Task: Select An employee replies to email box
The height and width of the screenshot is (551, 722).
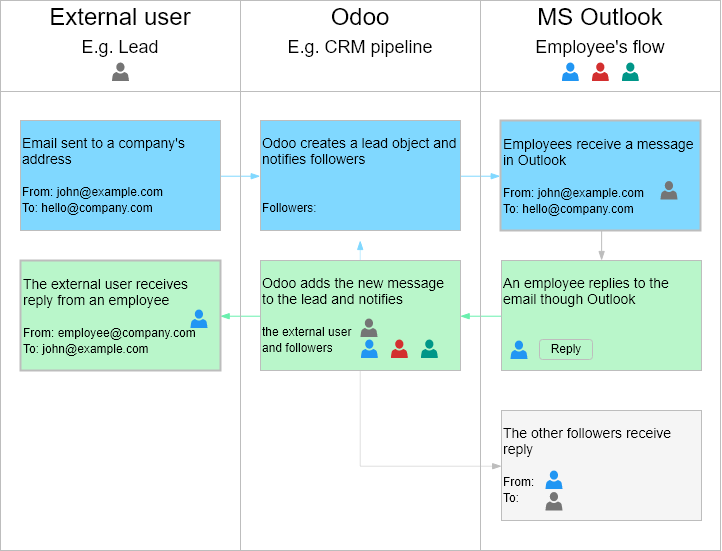Action: pos(601,315)
